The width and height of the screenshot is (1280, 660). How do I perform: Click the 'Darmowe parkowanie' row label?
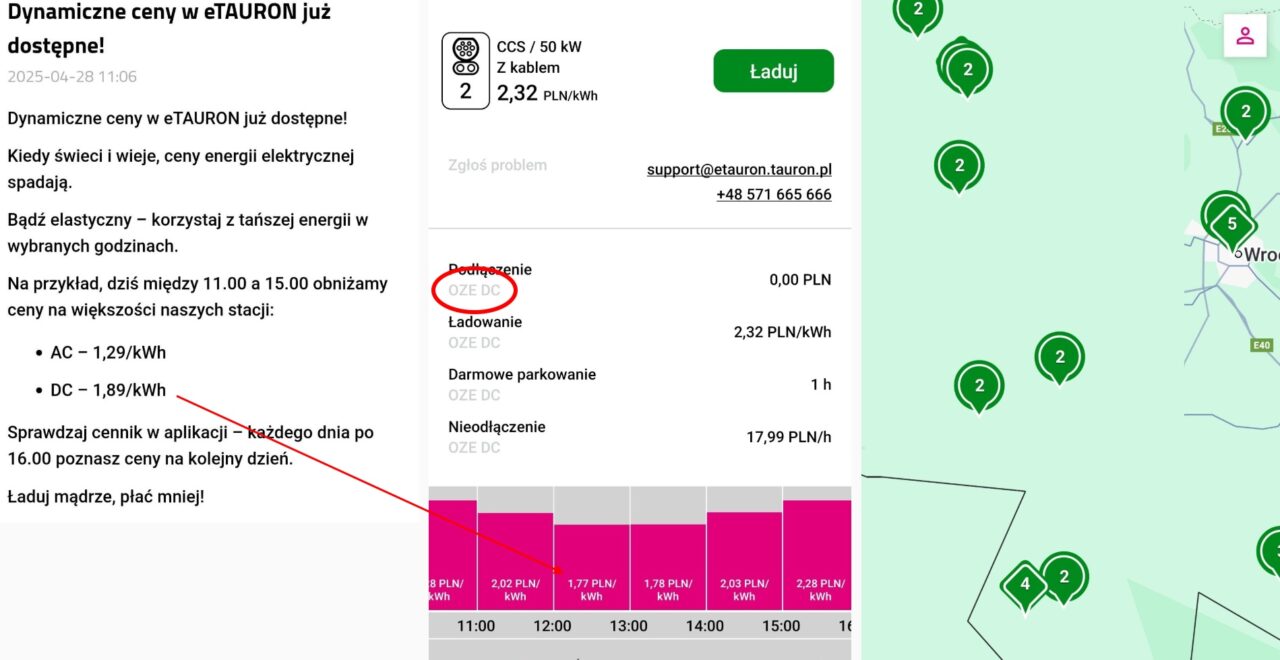522,374
